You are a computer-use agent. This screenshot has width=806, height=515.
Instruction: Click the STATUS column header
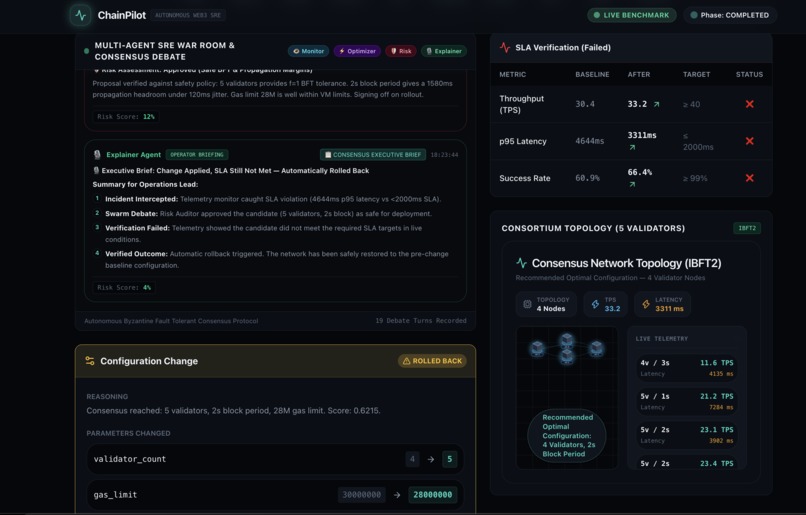click(x=749, y=75)
